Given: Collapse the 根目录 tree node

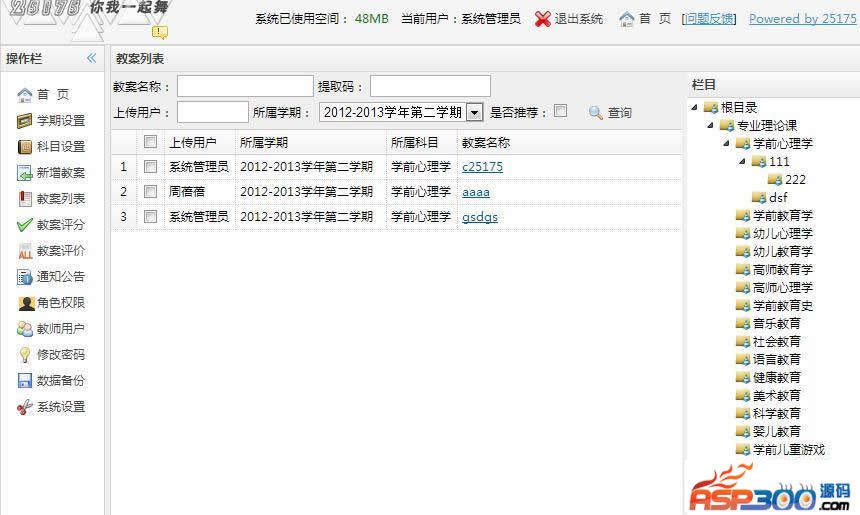Looking at the screenshot, I should 694,107.
